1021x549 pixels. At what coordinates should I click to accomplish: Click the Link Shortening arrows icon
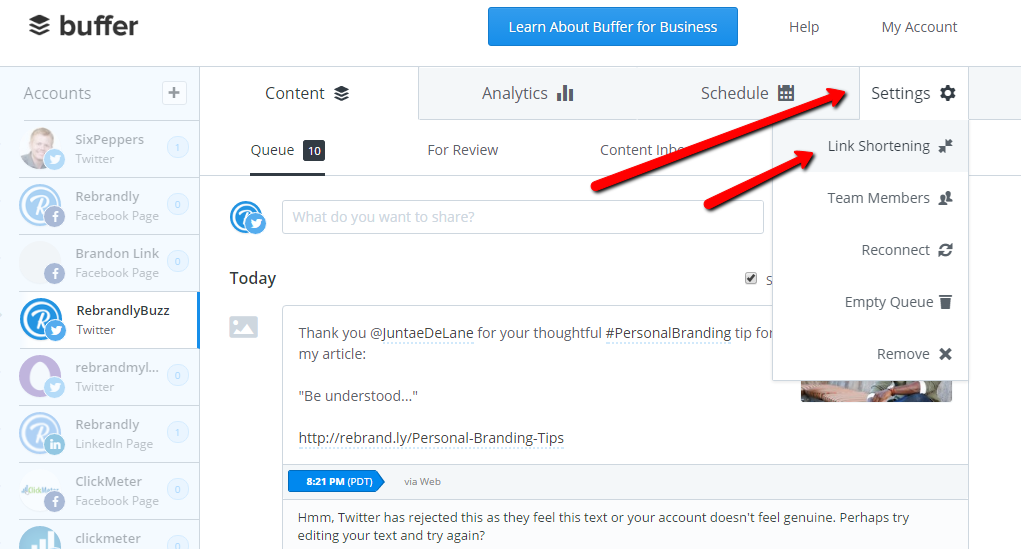point(945,146)
